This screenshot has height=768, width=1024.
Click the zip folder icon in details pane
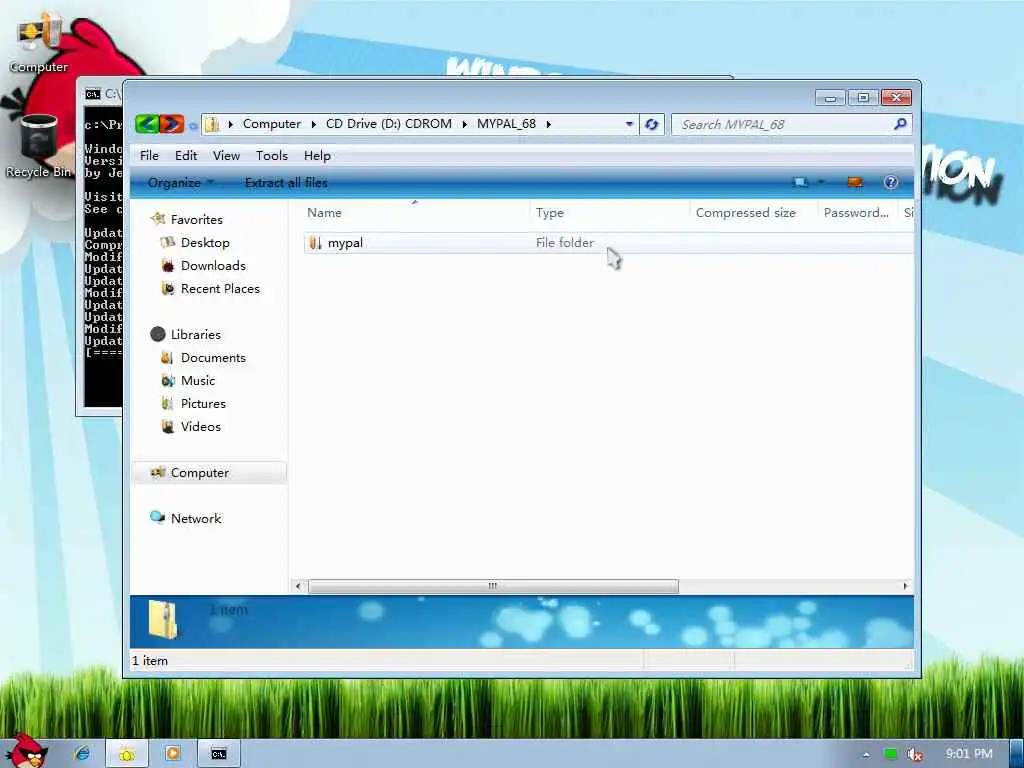pos(163,619)
